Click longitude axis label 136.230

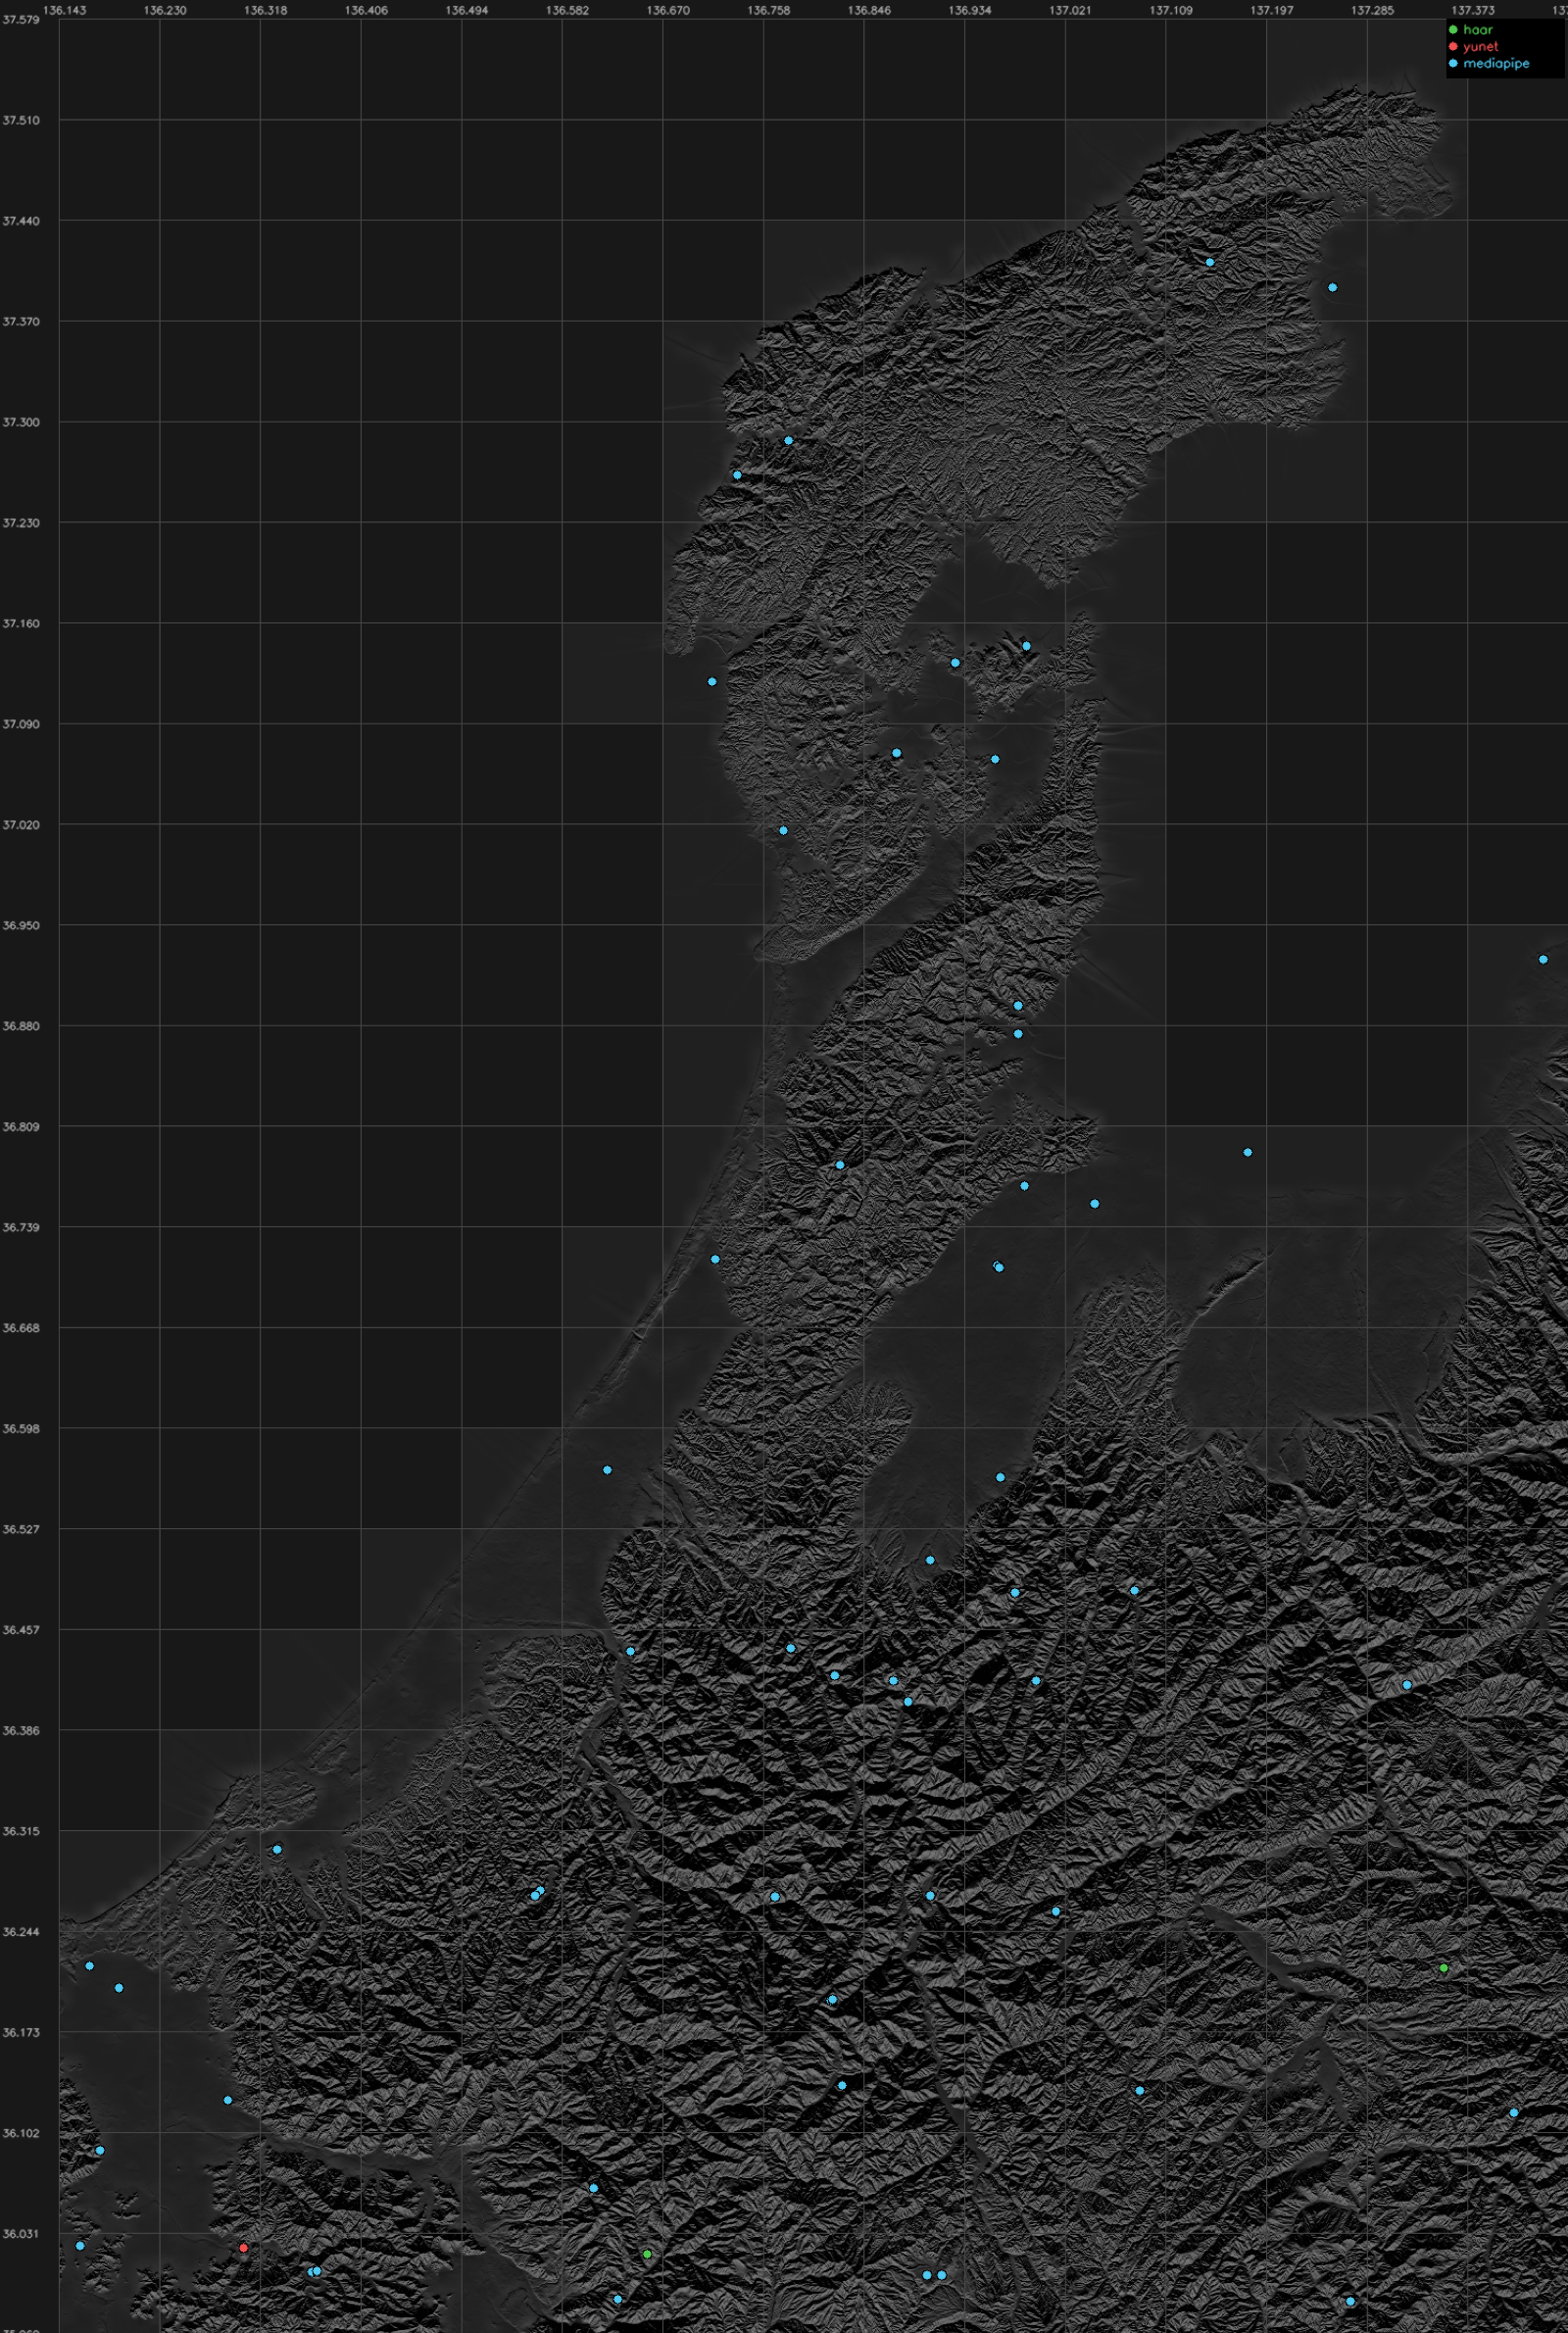tap(165, 10)
